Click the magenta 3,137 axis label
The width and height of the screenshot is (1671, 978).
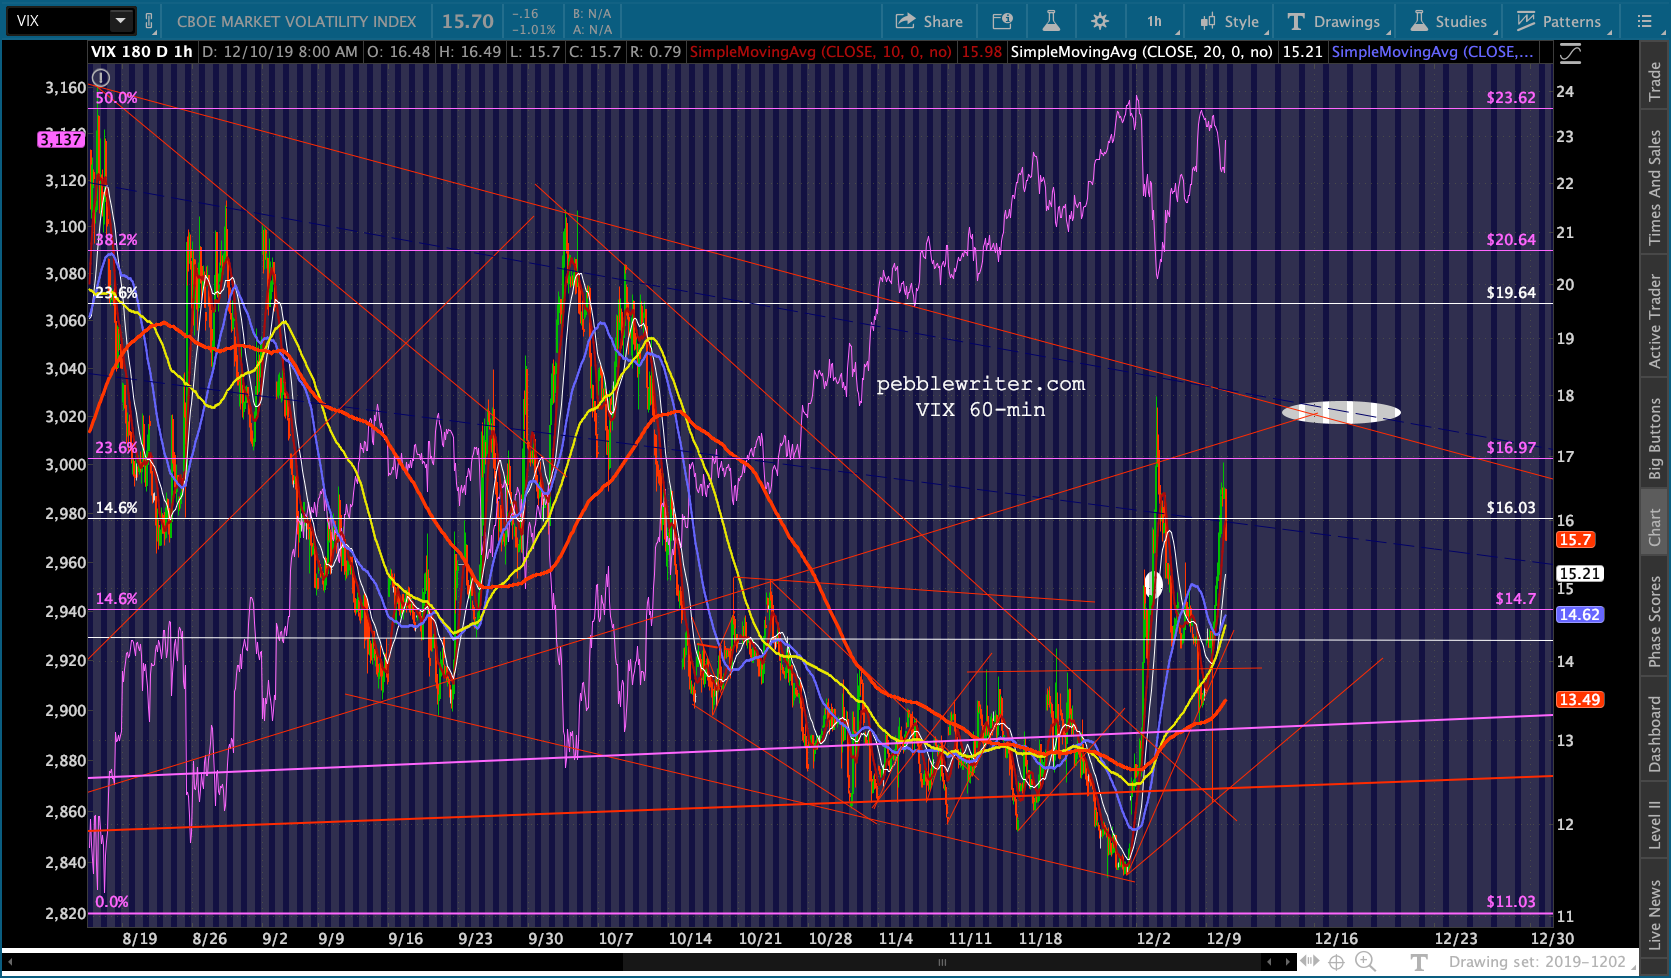coord(61,139)
